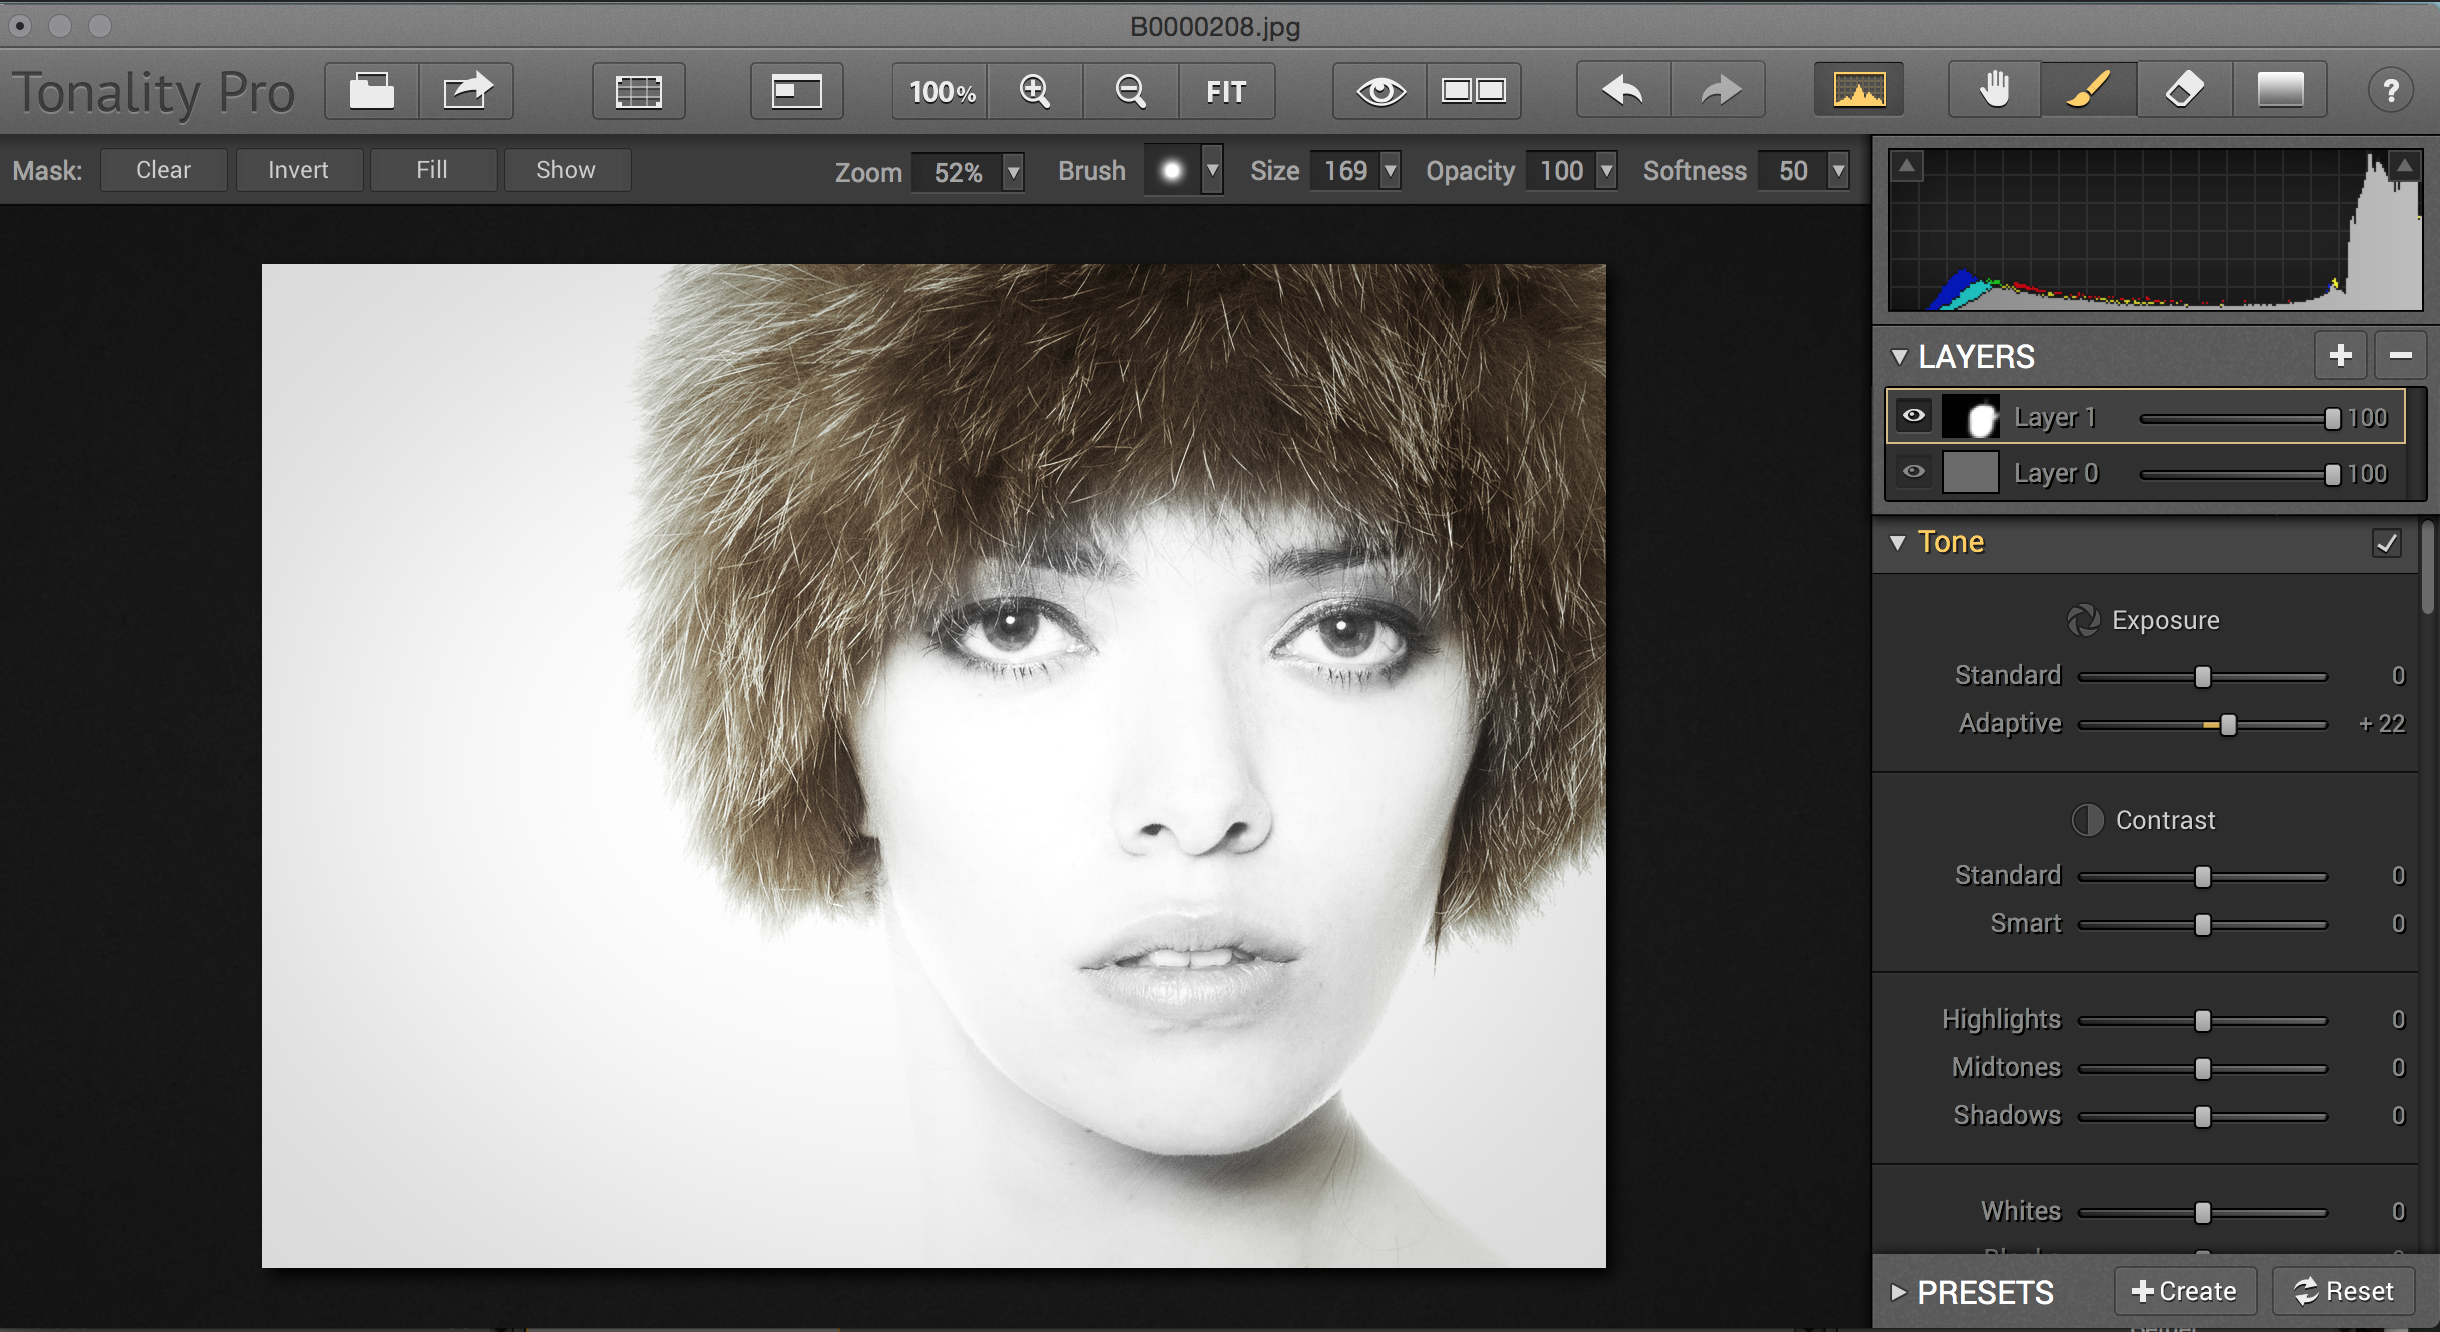
Task: Click the Invert mask button
Action: [298, 170]
